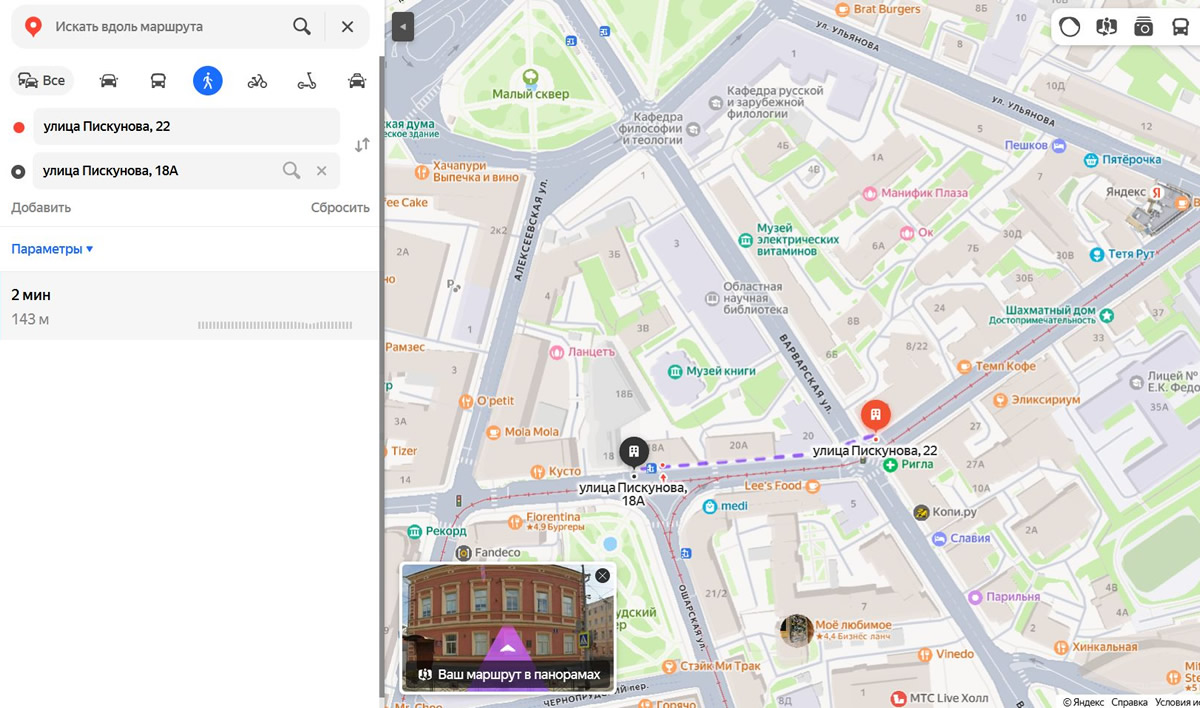1200x708 pixels.
Task: Close the panorama preview thumbnail
Action: coord(602,576)
